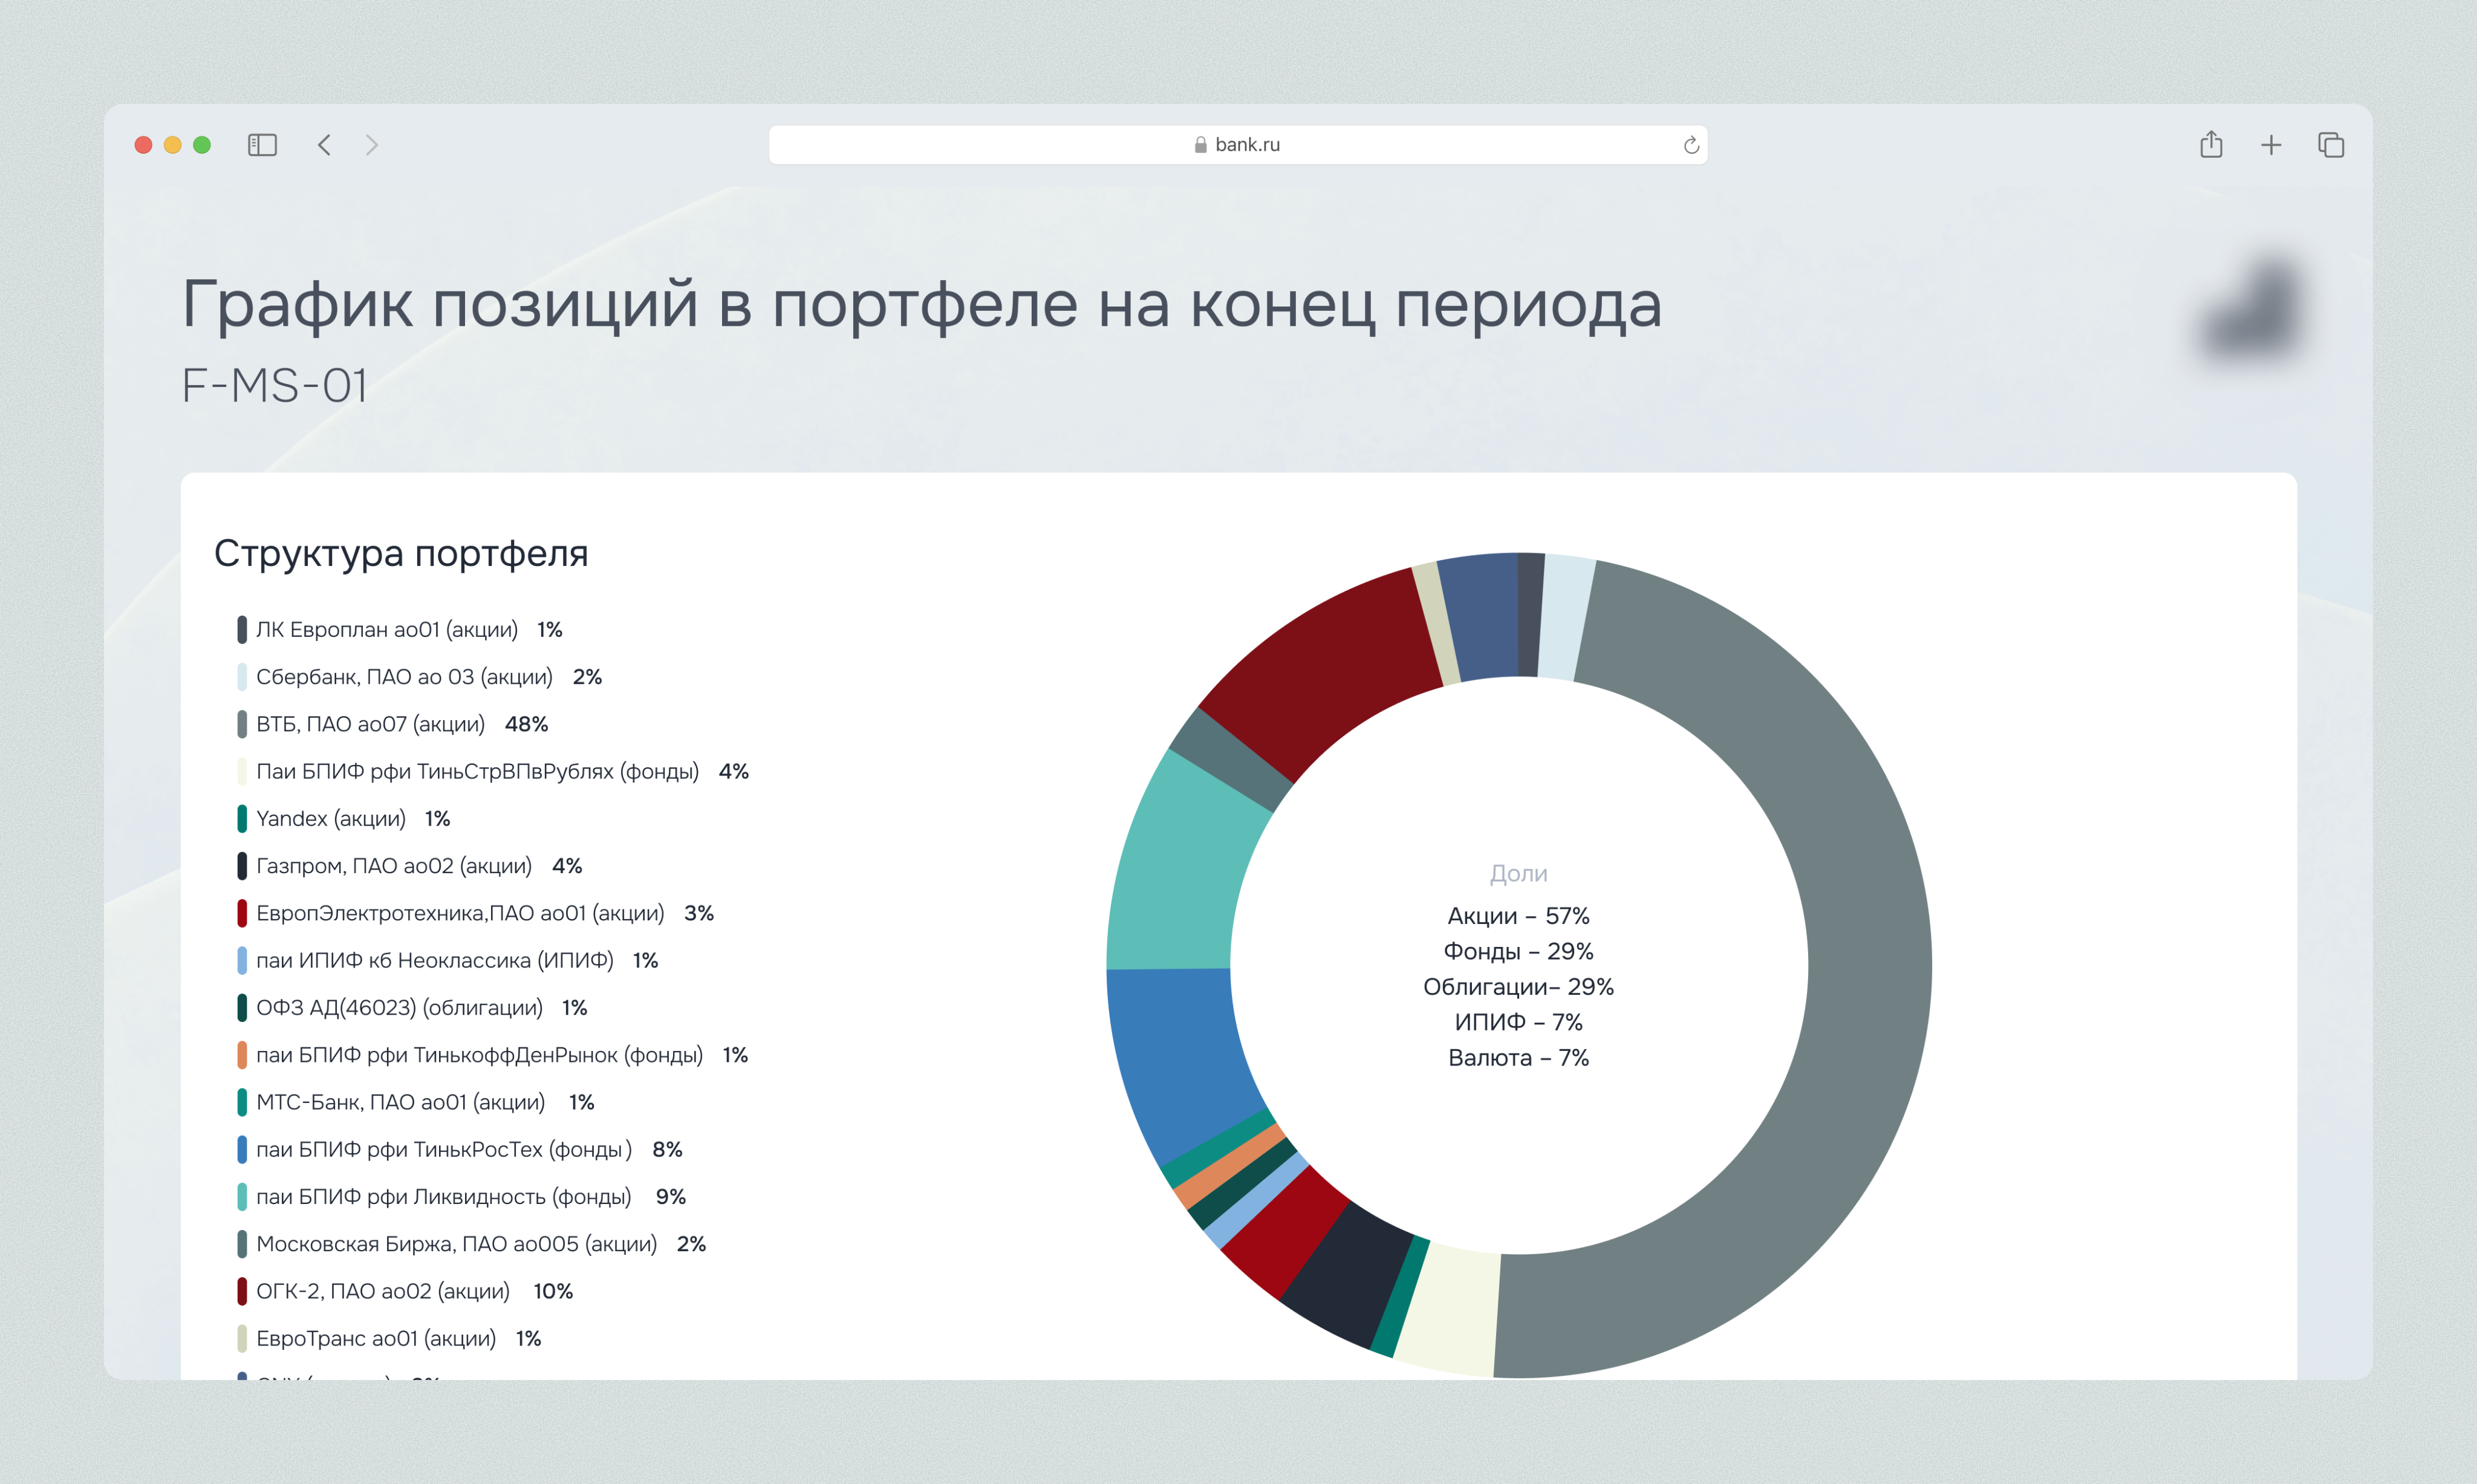Select Московская Биржа legend item
Screen dimensions: 2477x1484
click(456, 1244)
